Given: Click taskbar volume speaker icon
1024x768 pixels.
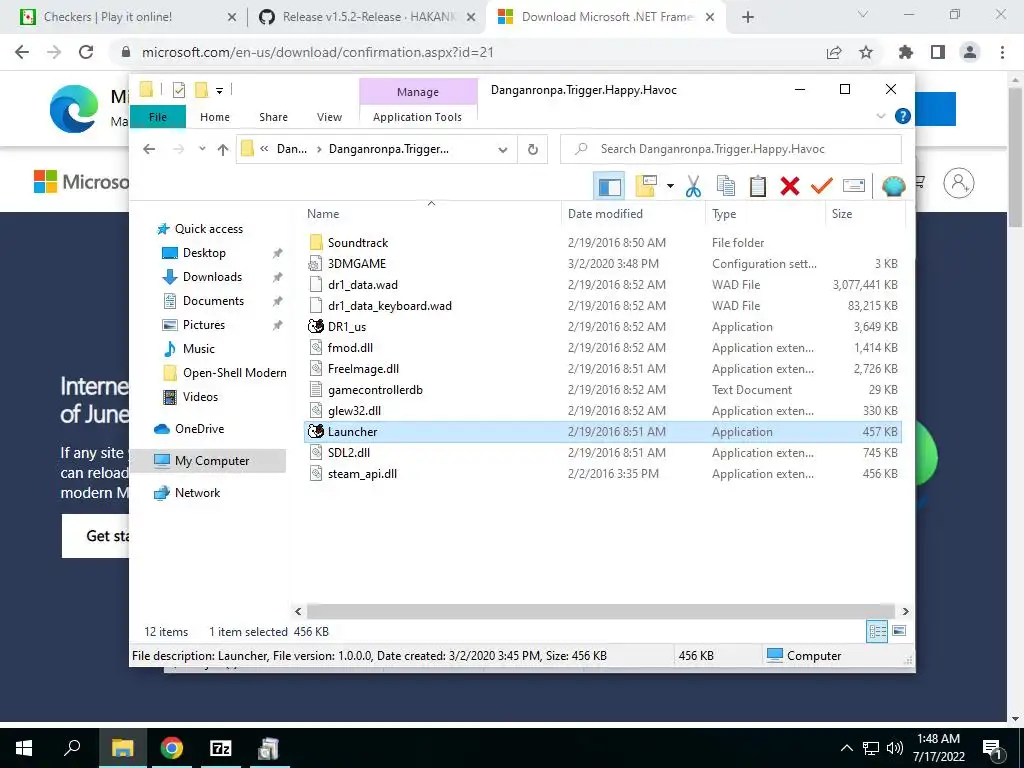Looking at the screenshot, I should [x=895, y=748].
